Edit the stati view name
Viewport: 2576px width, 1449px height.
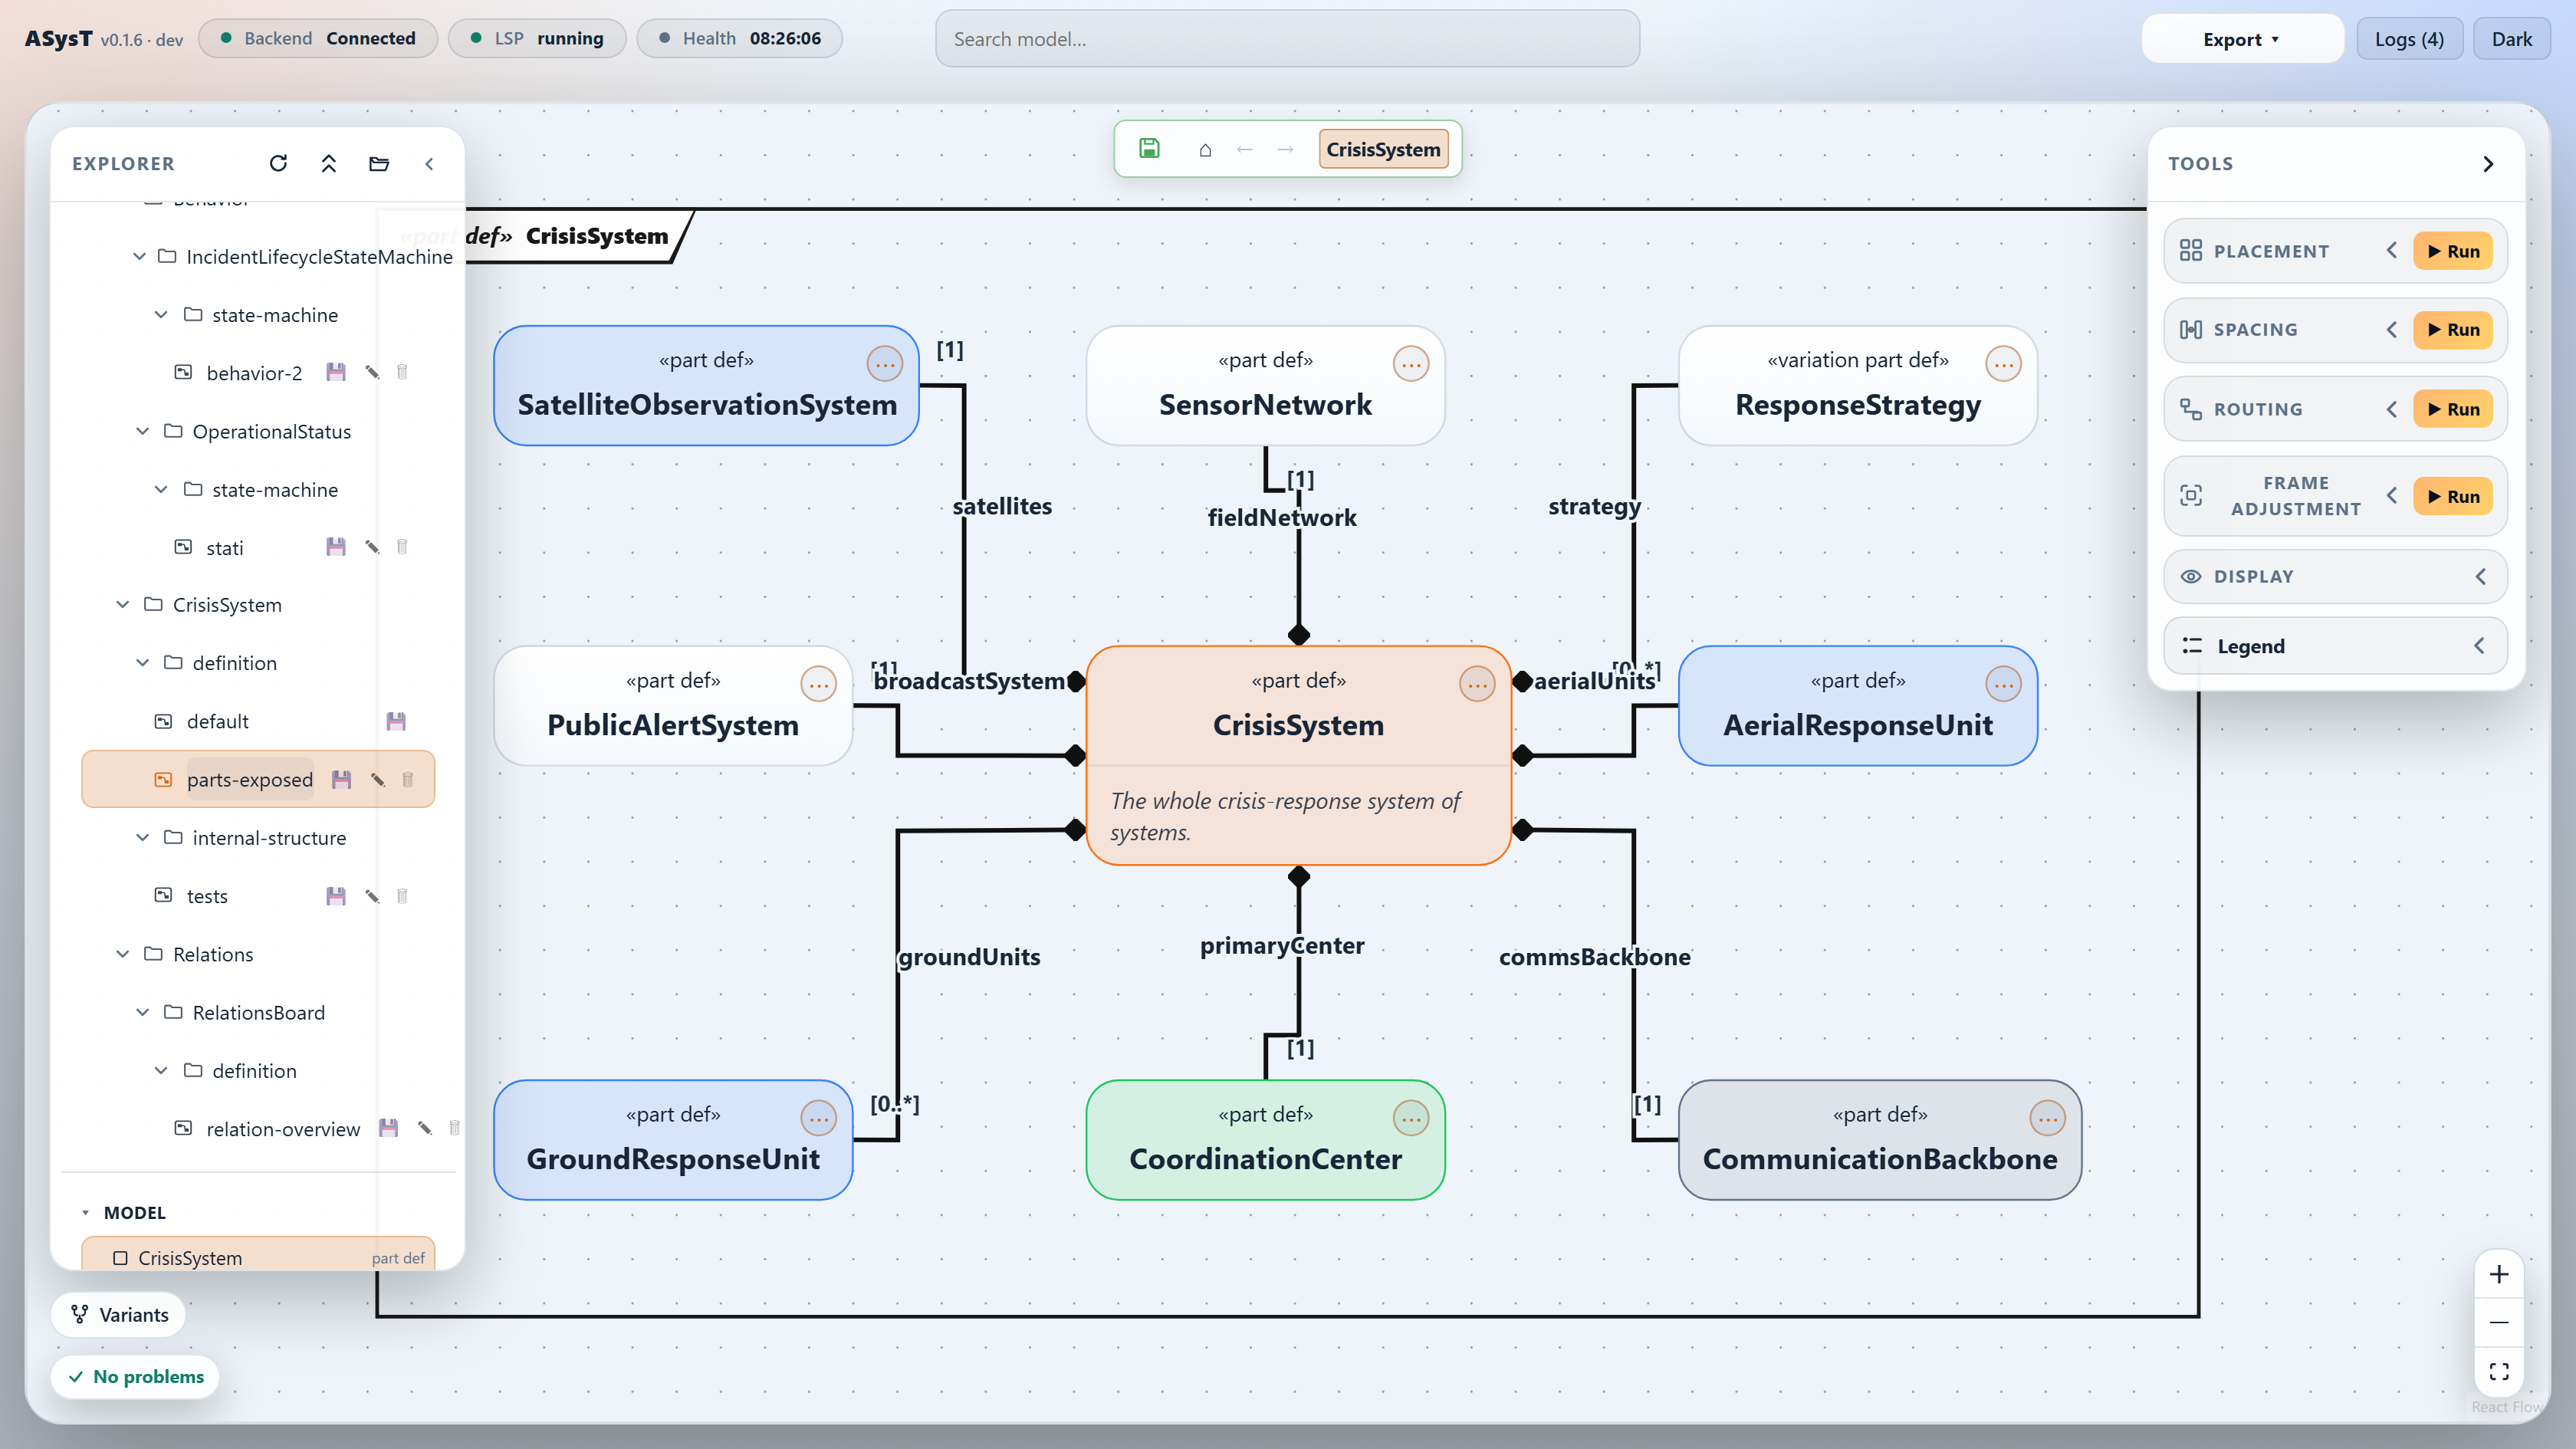tap(372, 547)
